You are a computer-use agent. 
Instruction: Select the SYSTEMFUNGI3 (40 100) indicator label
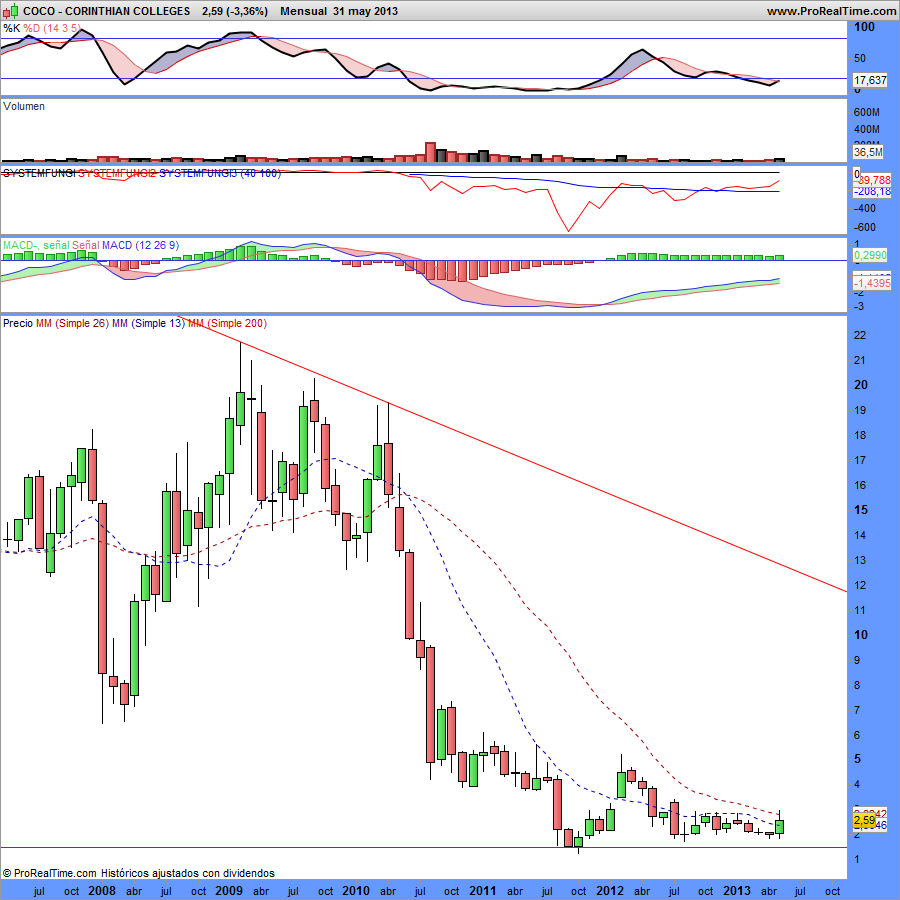pyautogui.click(x=220, y=173)
